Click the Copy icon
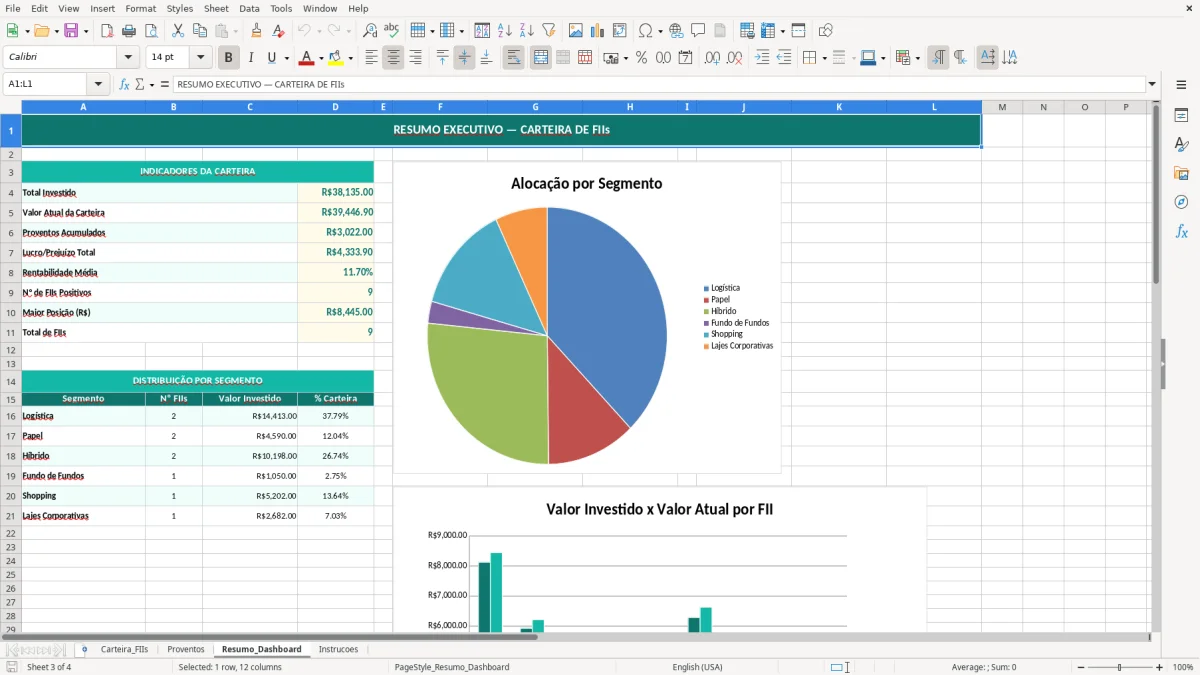 [199, 31]
